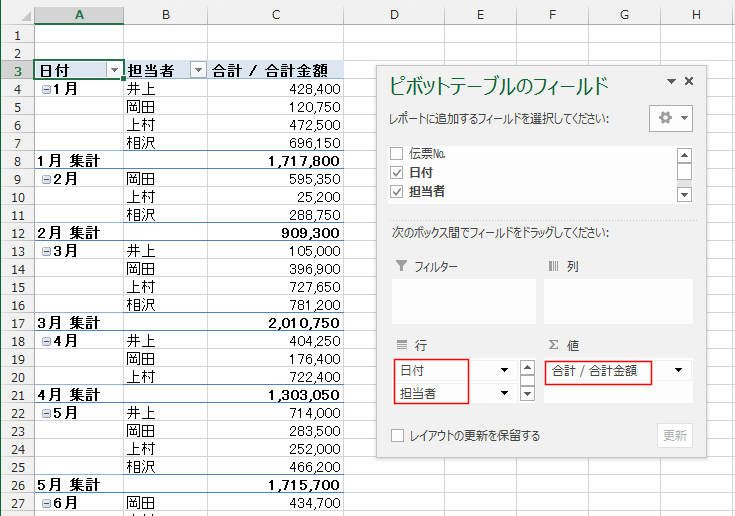Check the 伝票№ field checkbox

(397, 154)
